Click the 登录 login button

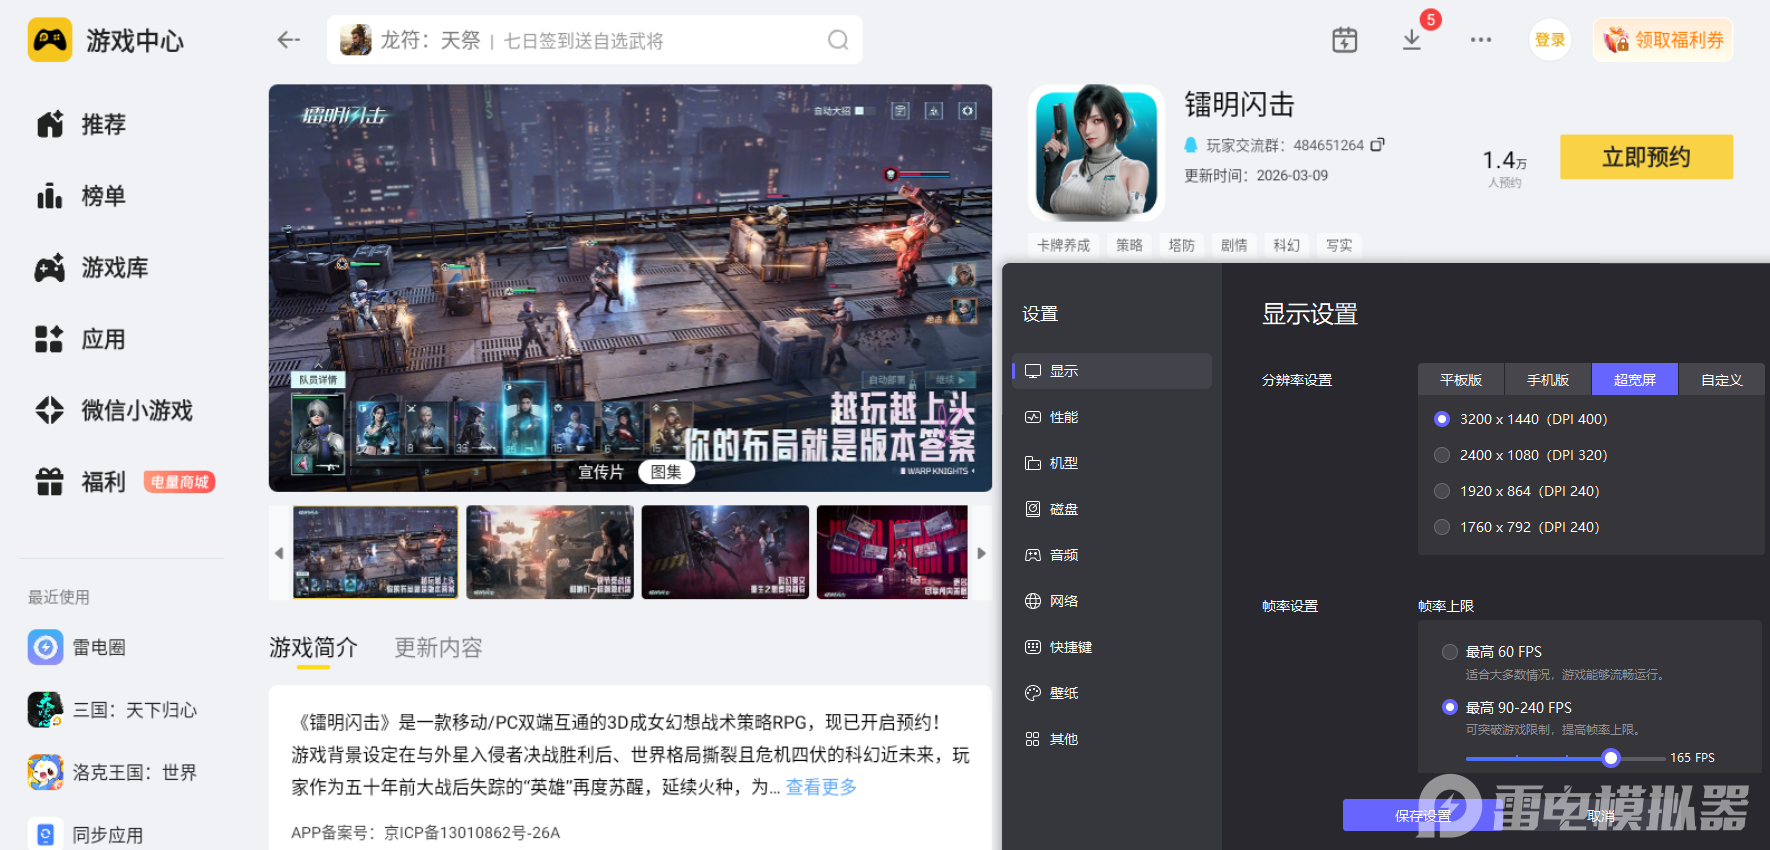click(1550, 40)
